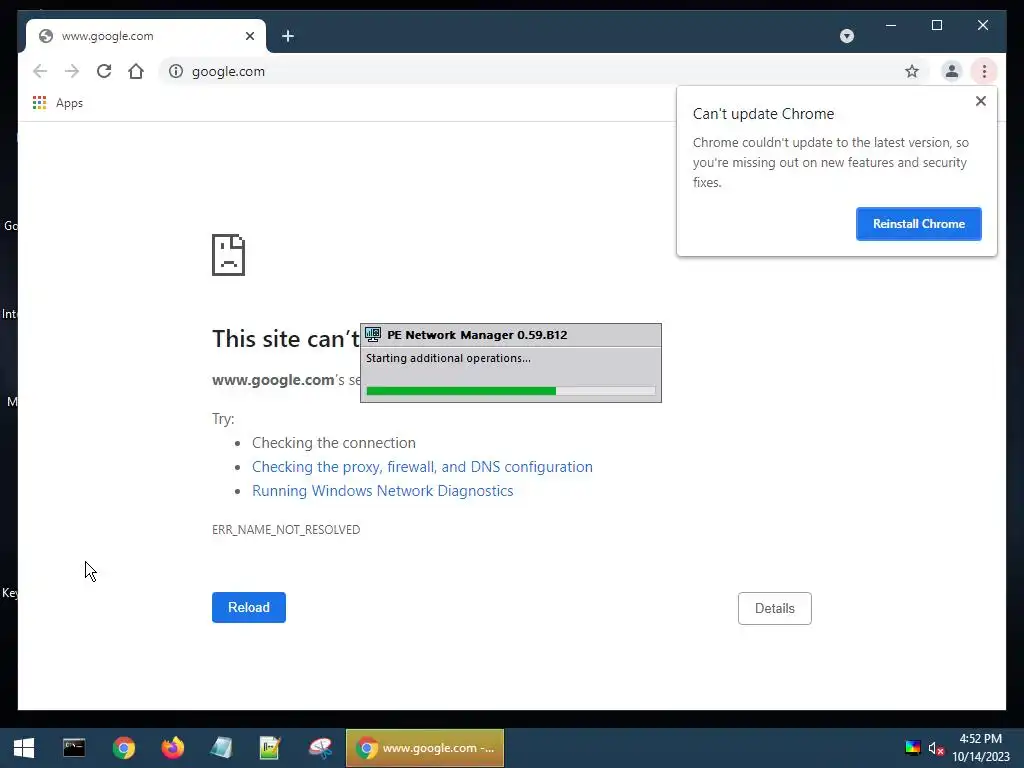Open the Chrome profile avatar
This screenshot has height=768, width=1024.
click(x=952, y=71)
